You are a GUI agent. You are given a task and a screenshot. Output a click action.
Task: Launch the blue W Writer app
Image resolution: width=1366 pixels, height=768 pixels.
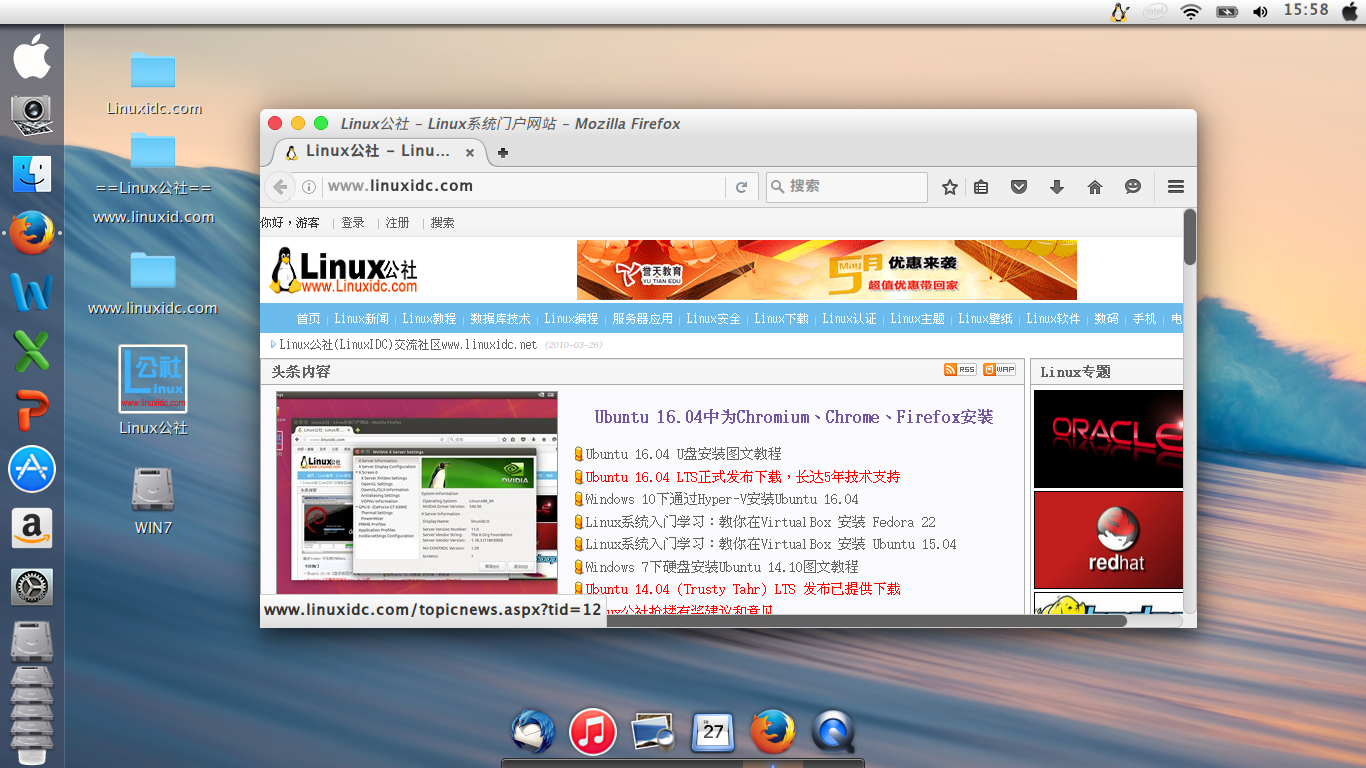pos(32,291)
